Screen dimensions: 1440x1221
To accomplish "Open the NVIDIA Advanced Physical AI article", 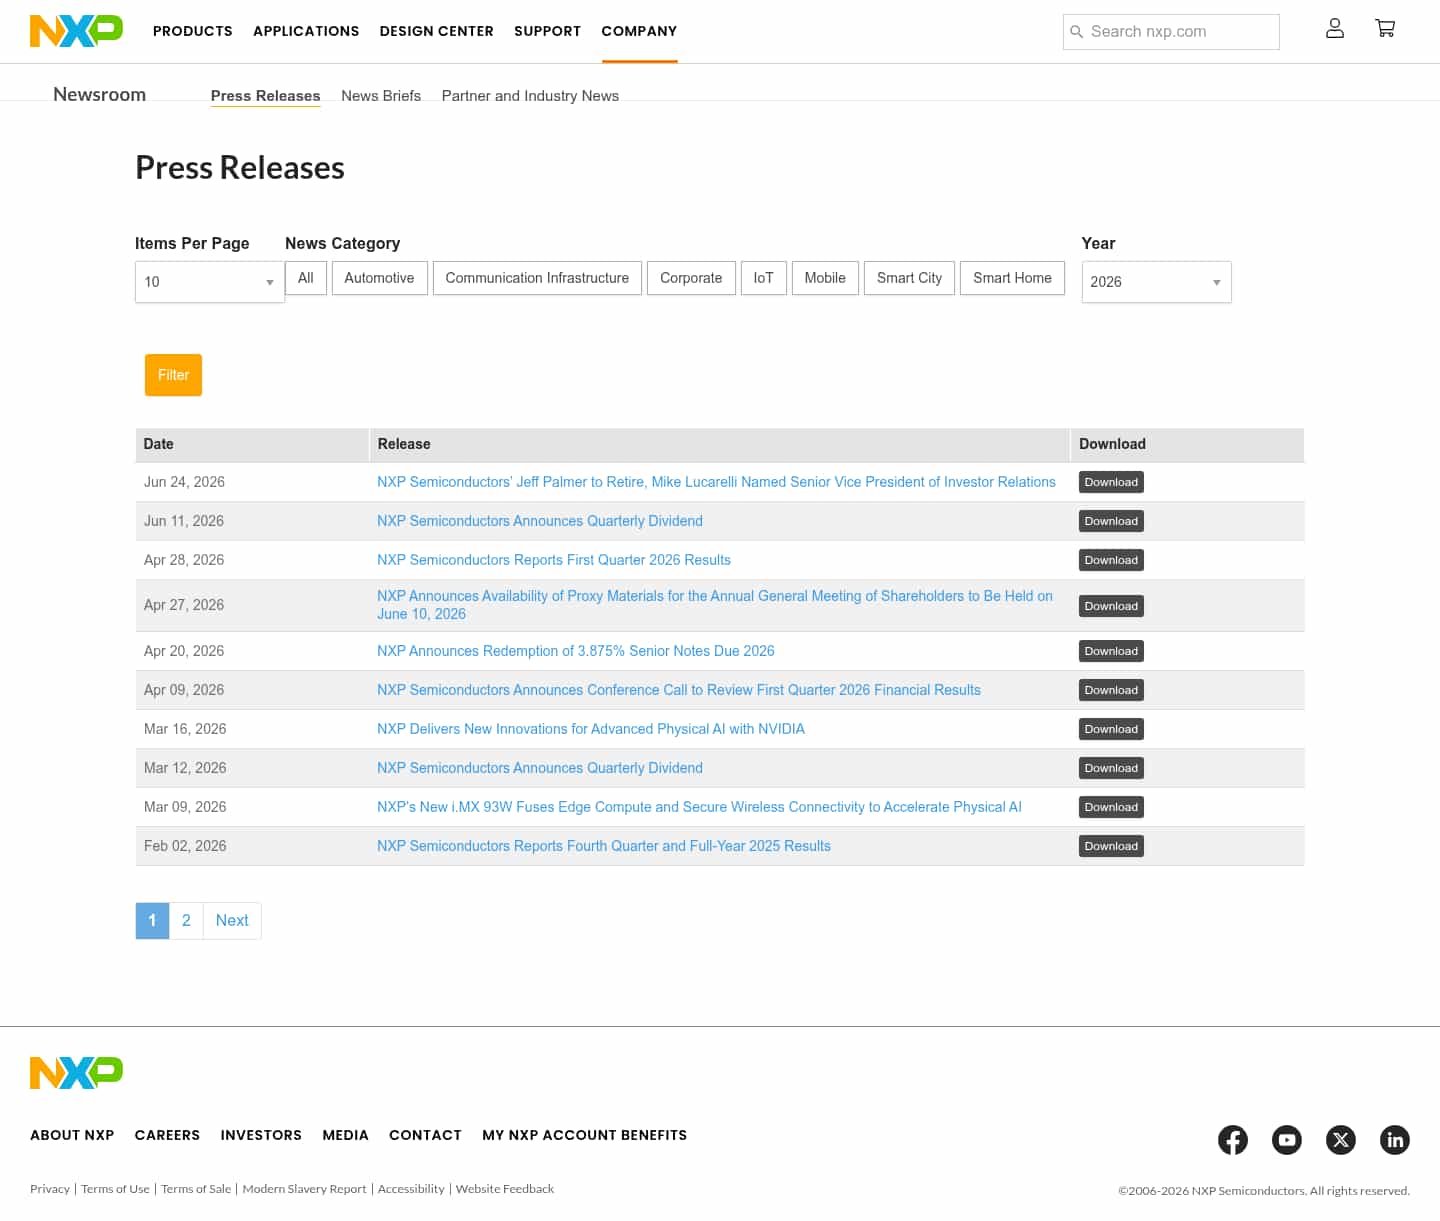I will click(591, 729).
